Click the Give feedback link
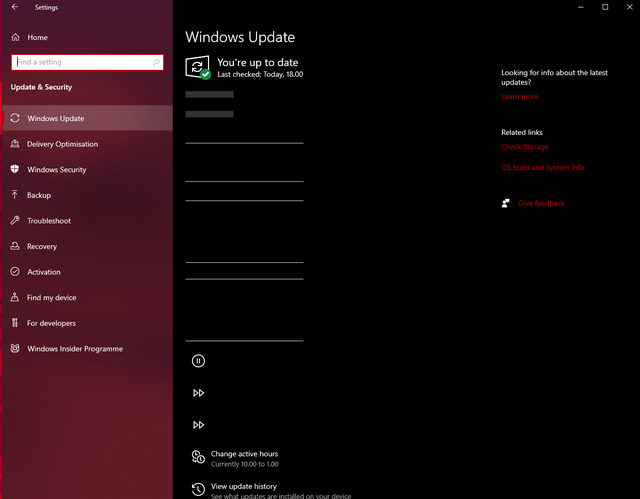The width and height of the screenshot is (640, 499). pyautogui.click(x=541, y=203)
